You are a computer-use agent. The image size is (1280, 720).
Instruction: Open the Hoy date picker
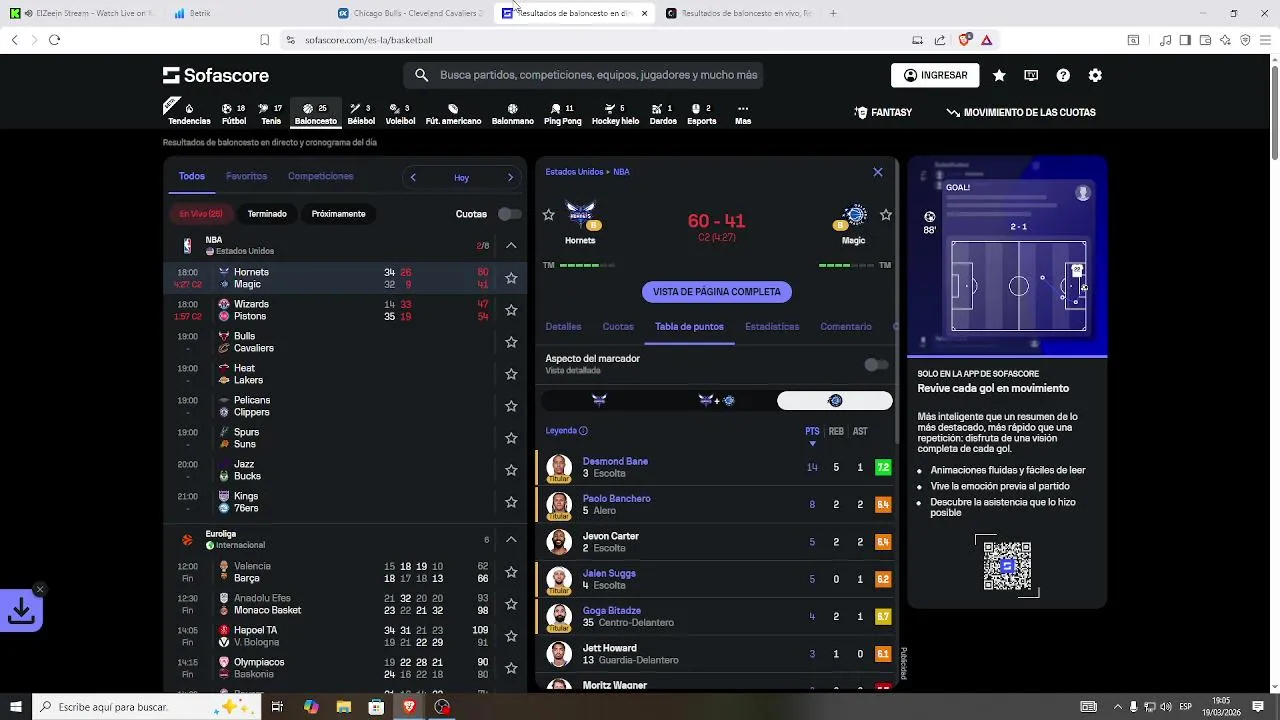tap(461, 178)
